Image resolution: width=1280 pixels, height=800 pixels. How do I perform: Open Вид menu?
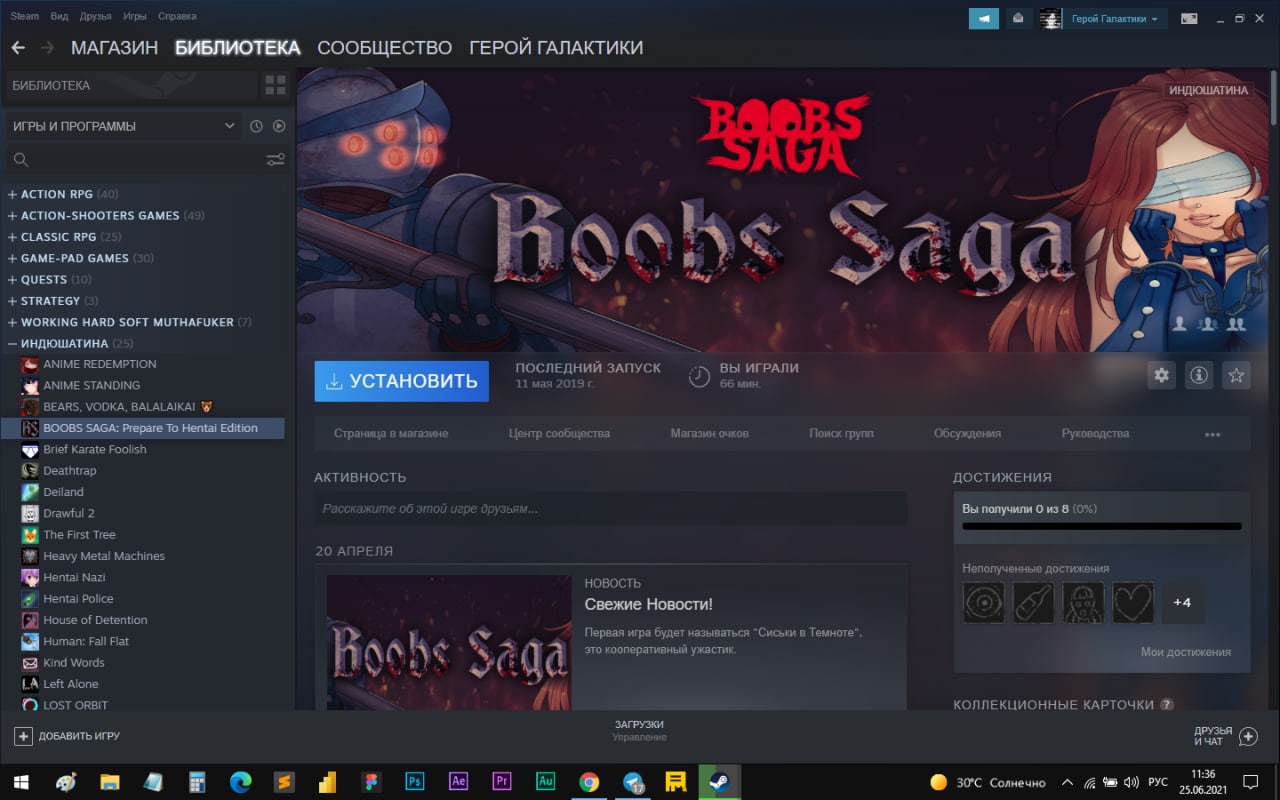[59, 16]
